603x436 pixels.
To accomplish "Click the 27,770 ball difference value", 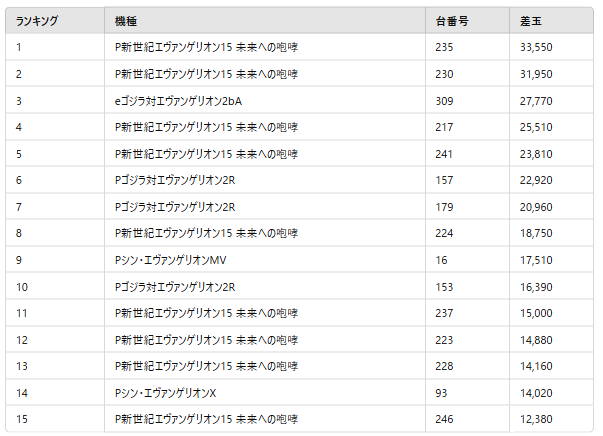I will tap(536, 101).
